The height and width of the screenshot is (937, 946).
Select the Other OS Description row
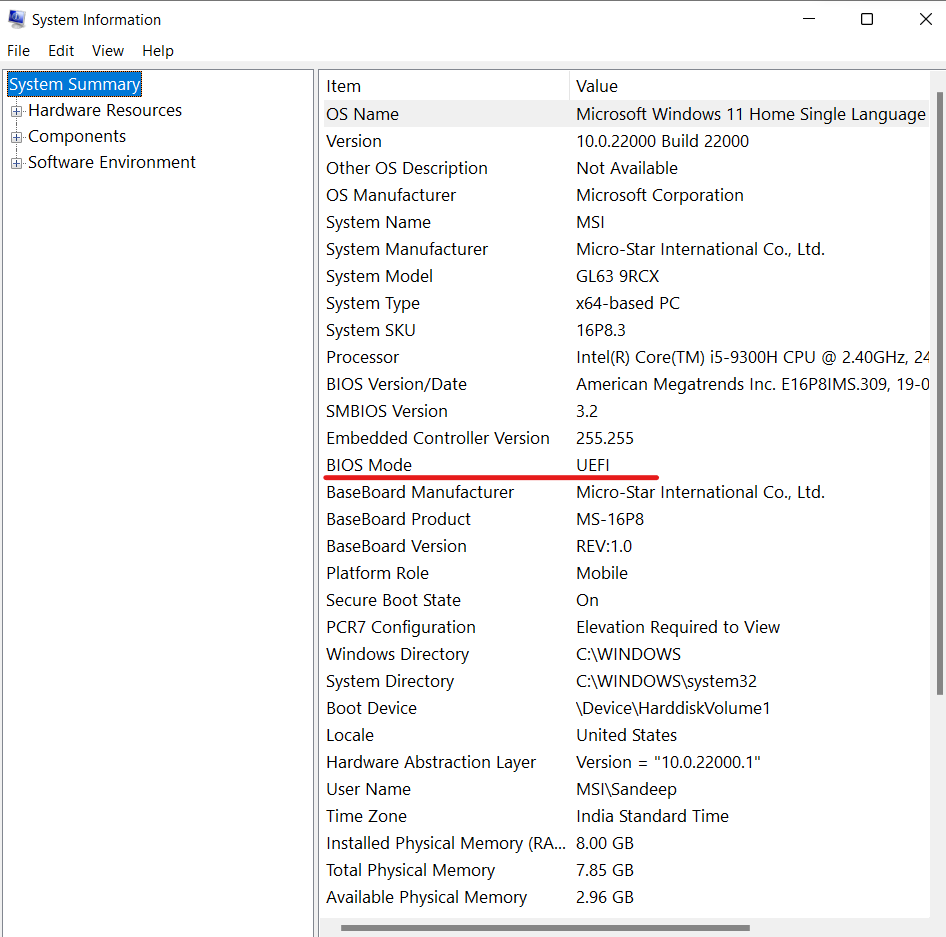coord(626,168)
